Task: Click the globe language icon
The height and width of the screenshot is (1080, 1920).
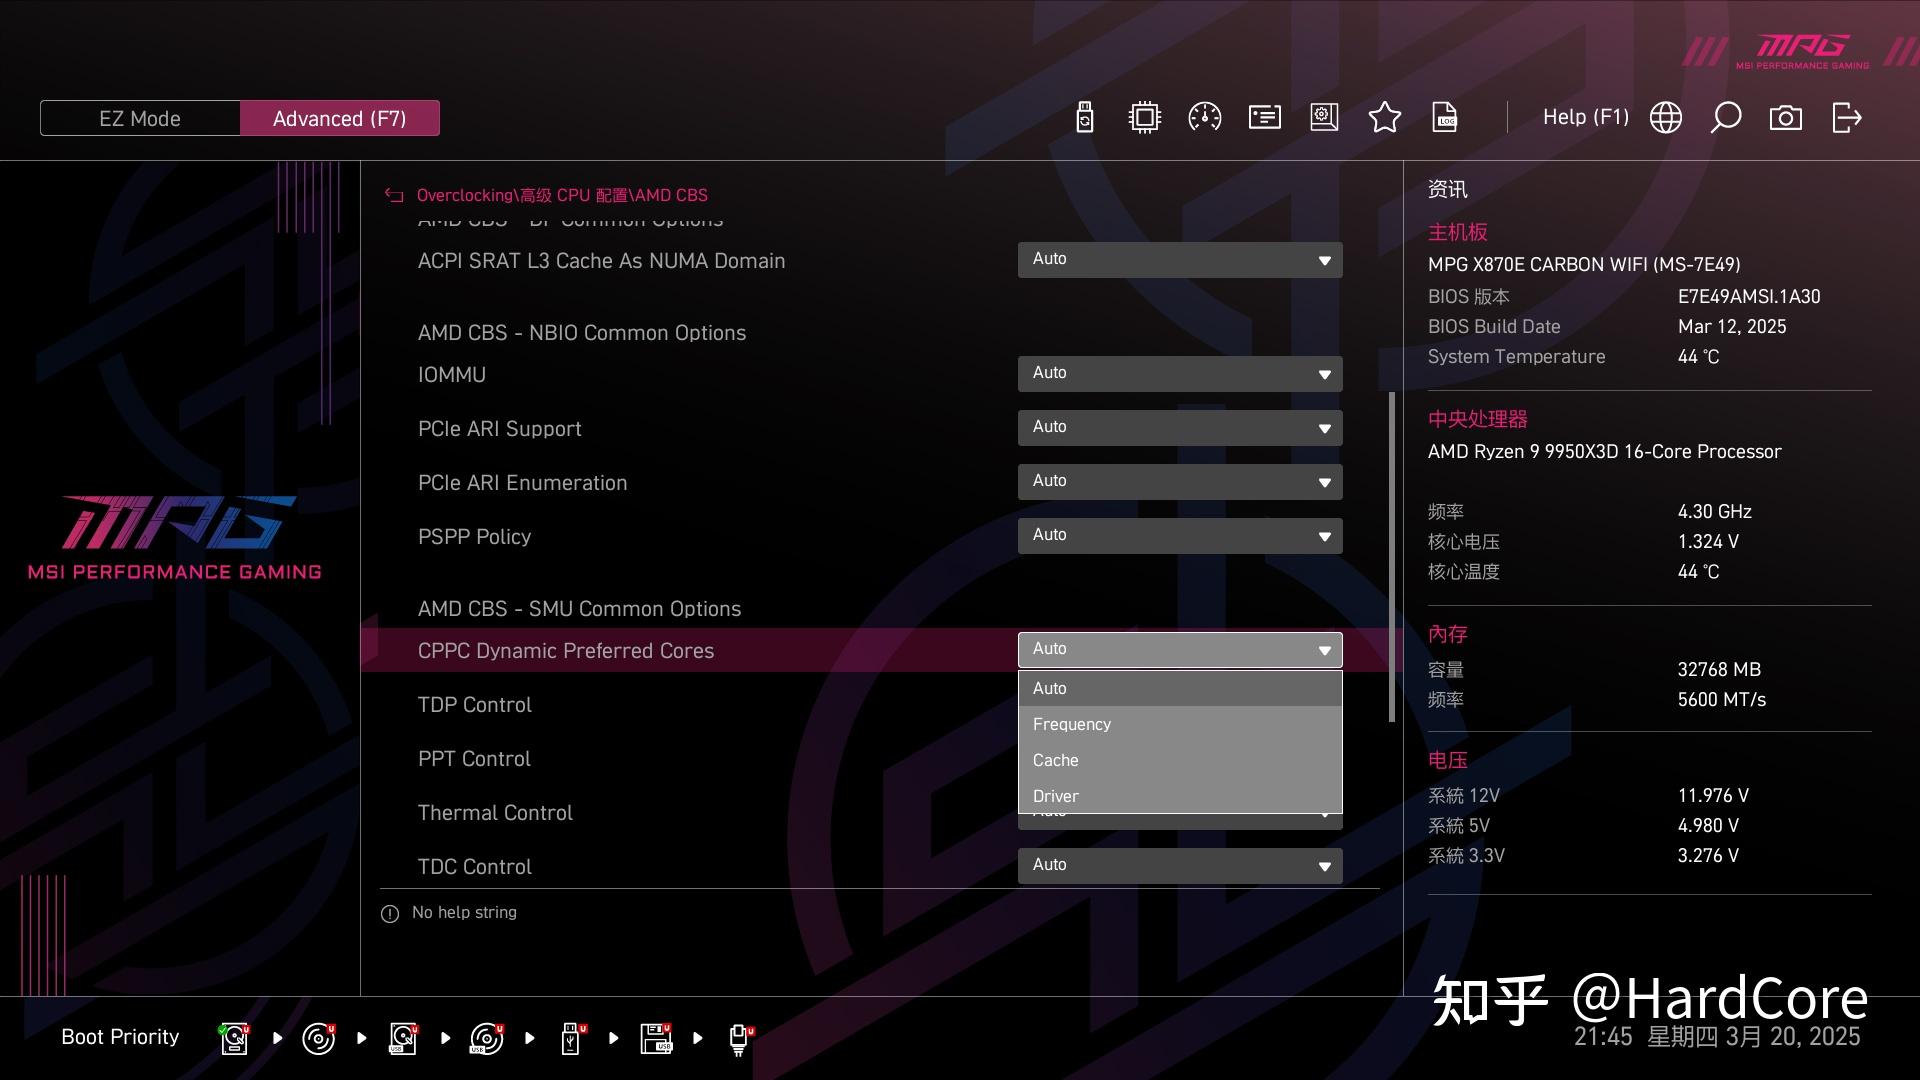Action: 1665,118
